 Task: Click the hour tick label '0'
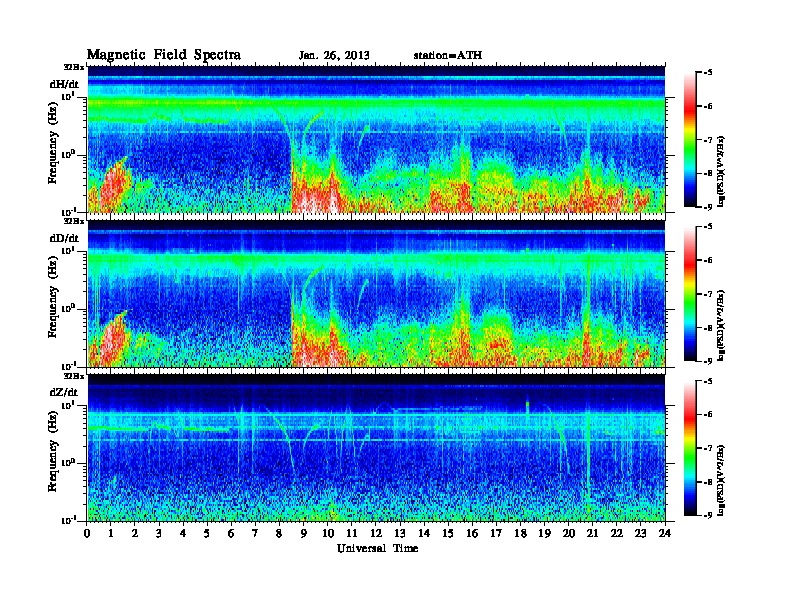click(87, 533)
